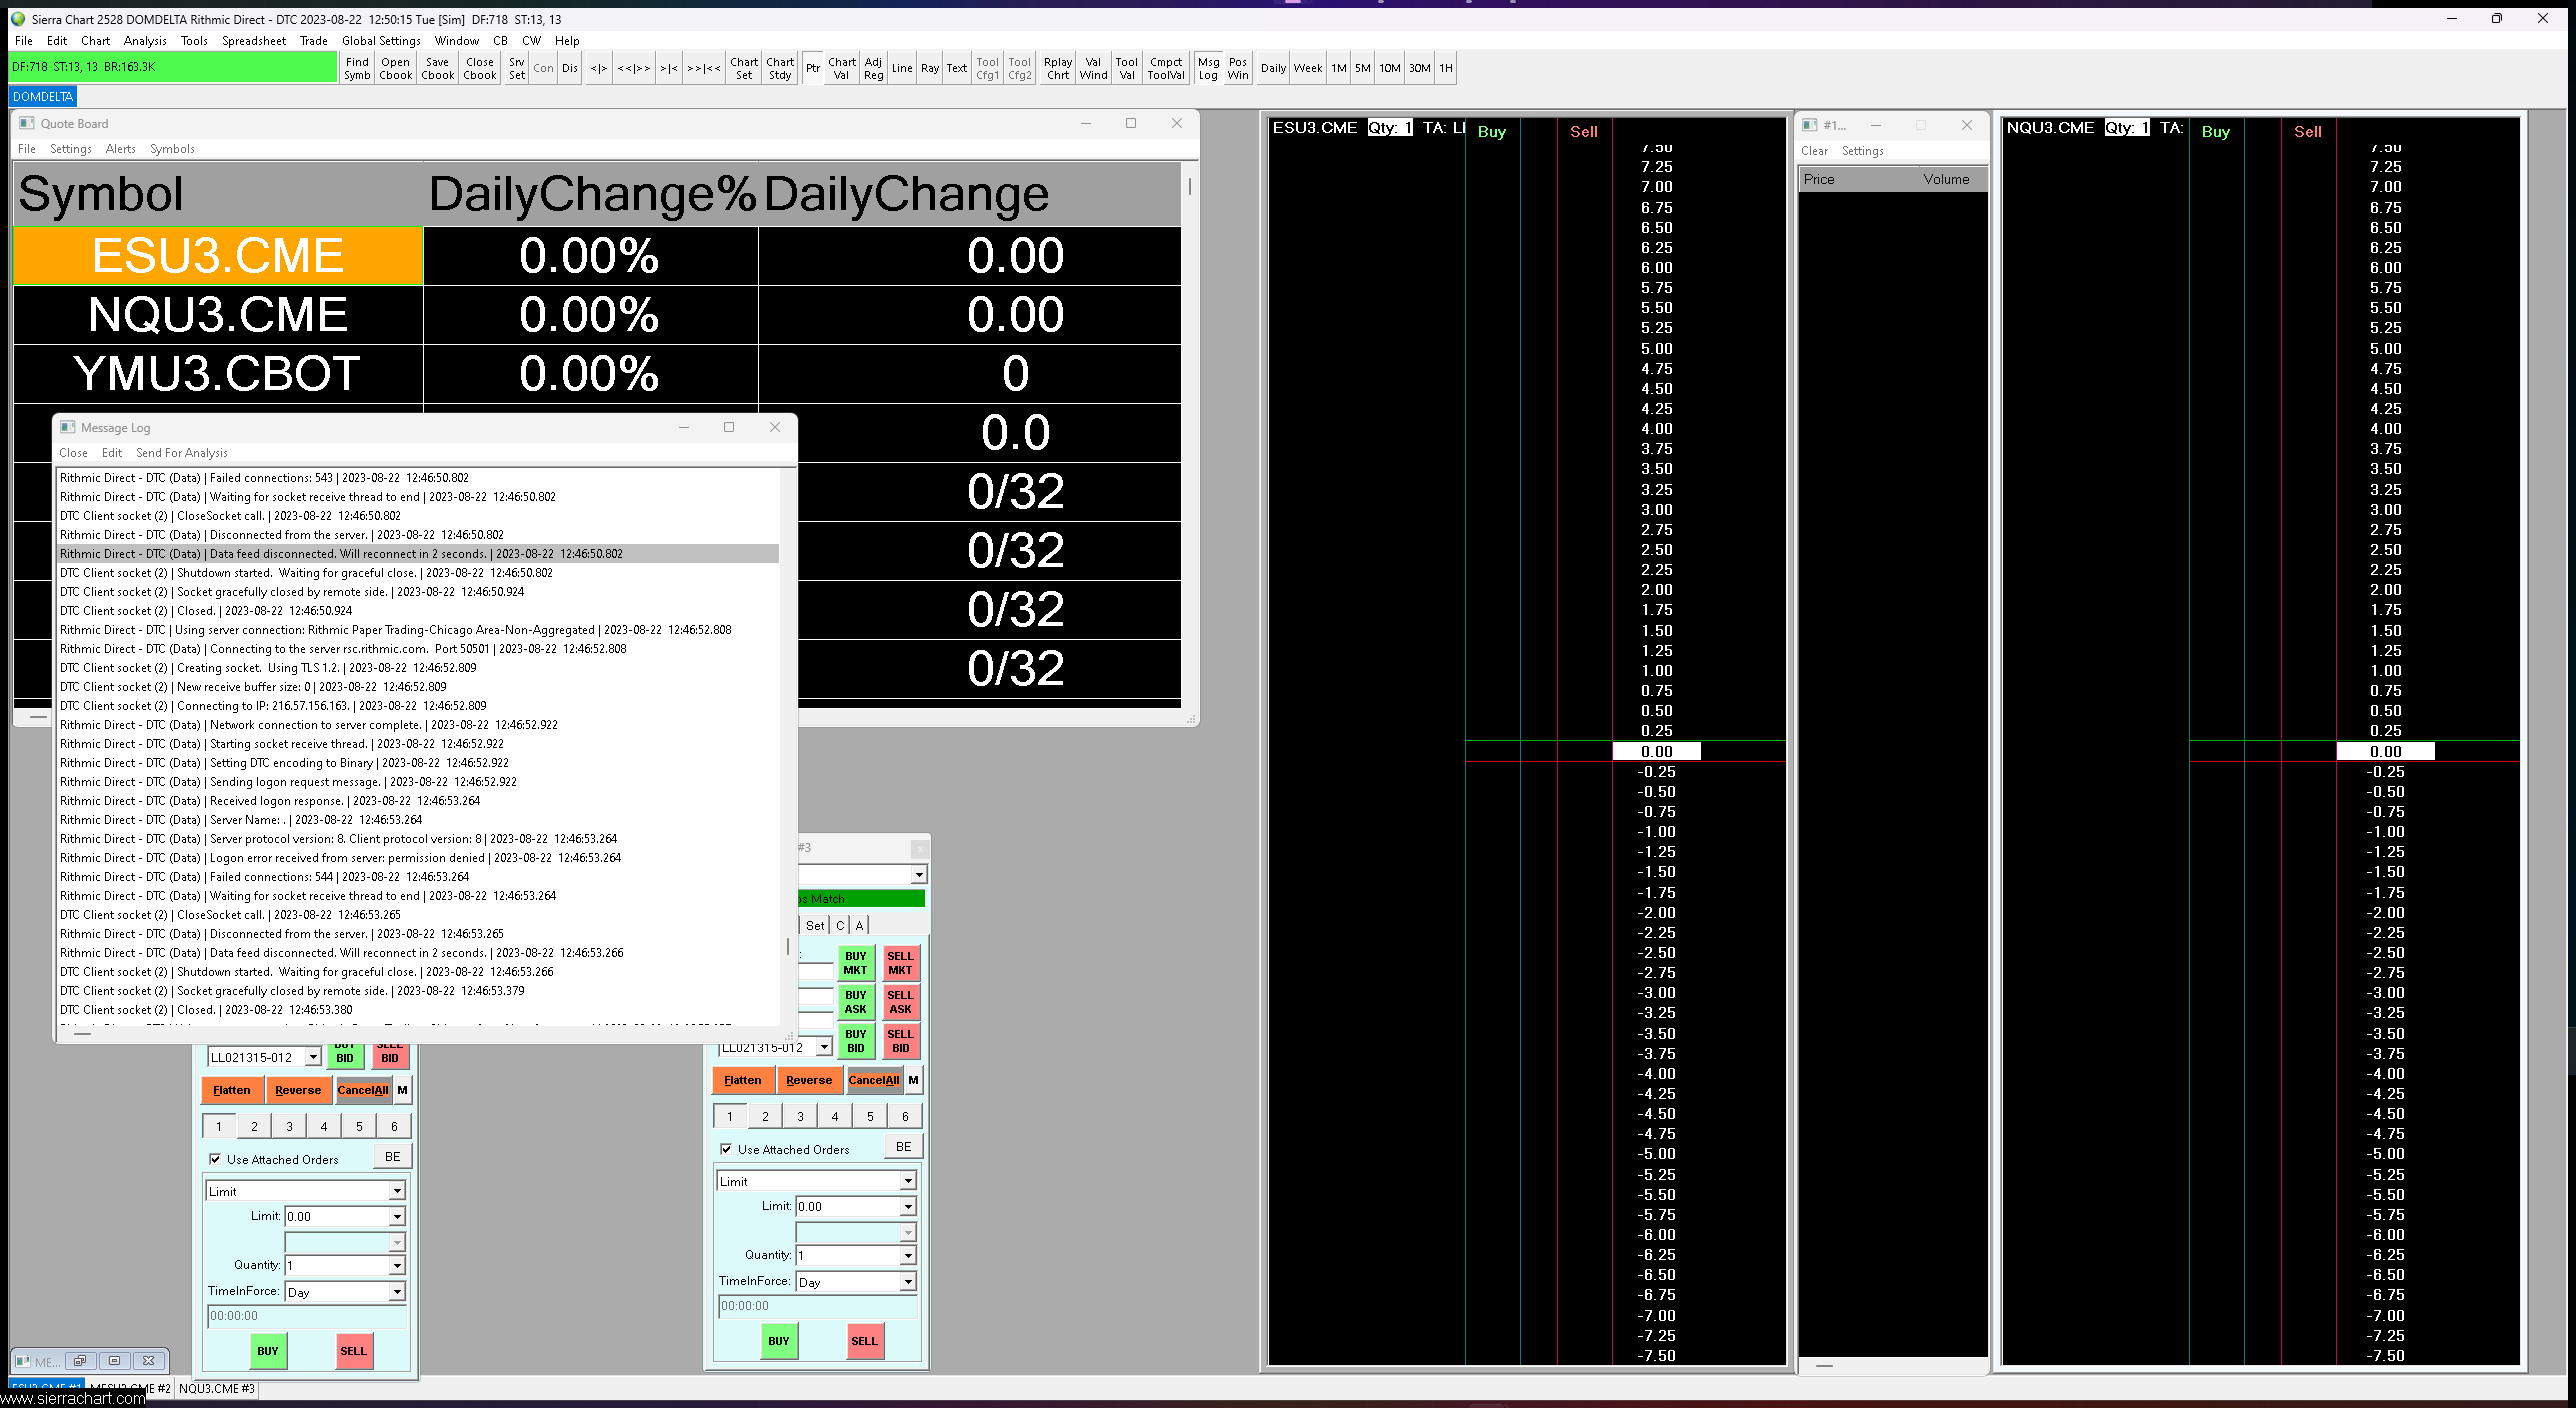This screenshot has height=1408, width=2576.
Task: Toggle the Msg Log toolbar button
Action: point(1208,68)
